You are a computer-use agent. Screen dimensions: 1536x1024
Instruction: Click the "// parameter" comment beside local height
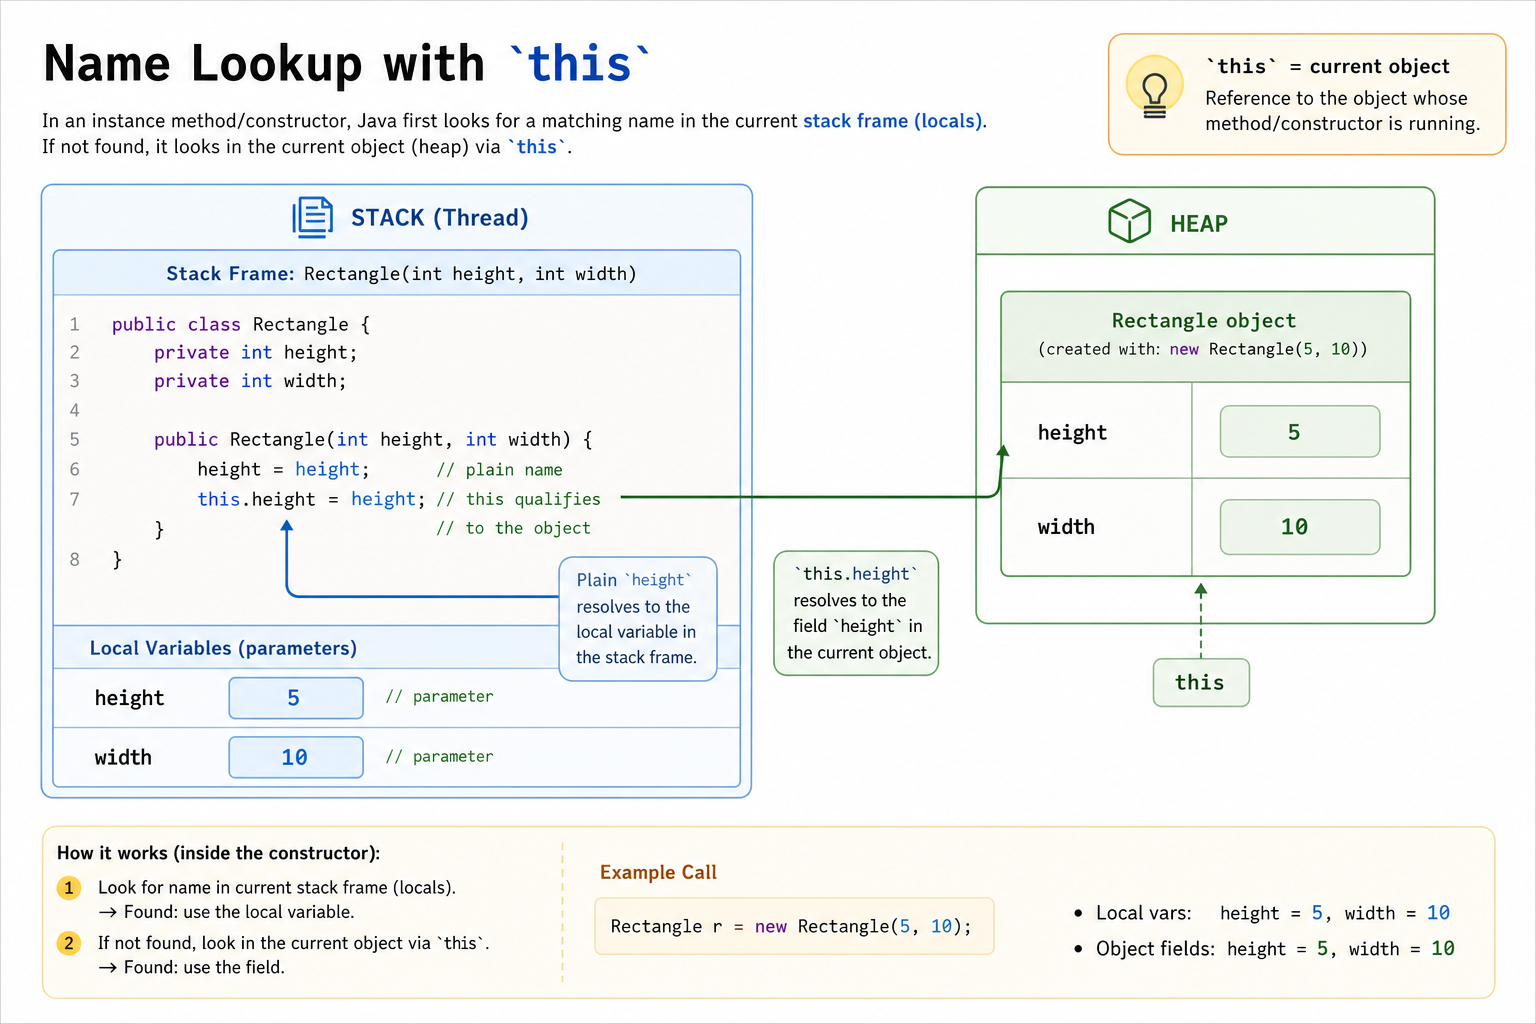[440, 697]
